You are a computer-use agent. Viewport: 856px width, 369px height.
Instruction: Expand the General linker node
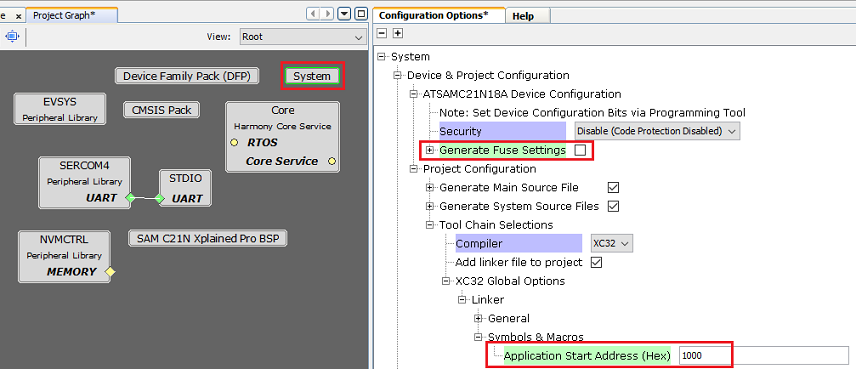[479, 318]
